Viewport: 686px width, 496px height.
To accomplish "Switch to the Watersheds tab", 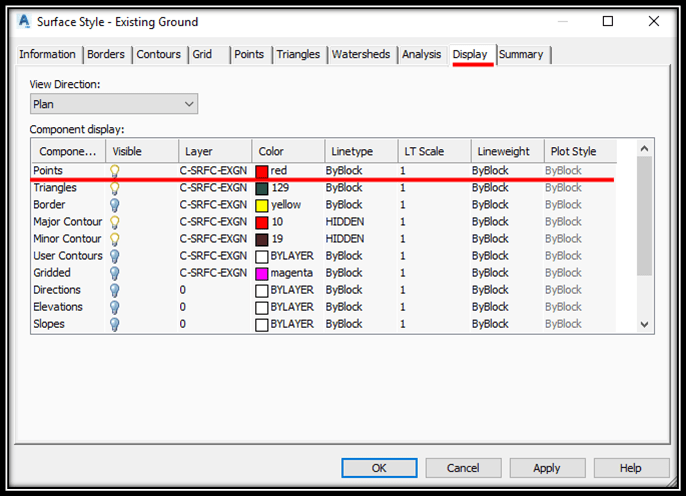I will 361,54.
